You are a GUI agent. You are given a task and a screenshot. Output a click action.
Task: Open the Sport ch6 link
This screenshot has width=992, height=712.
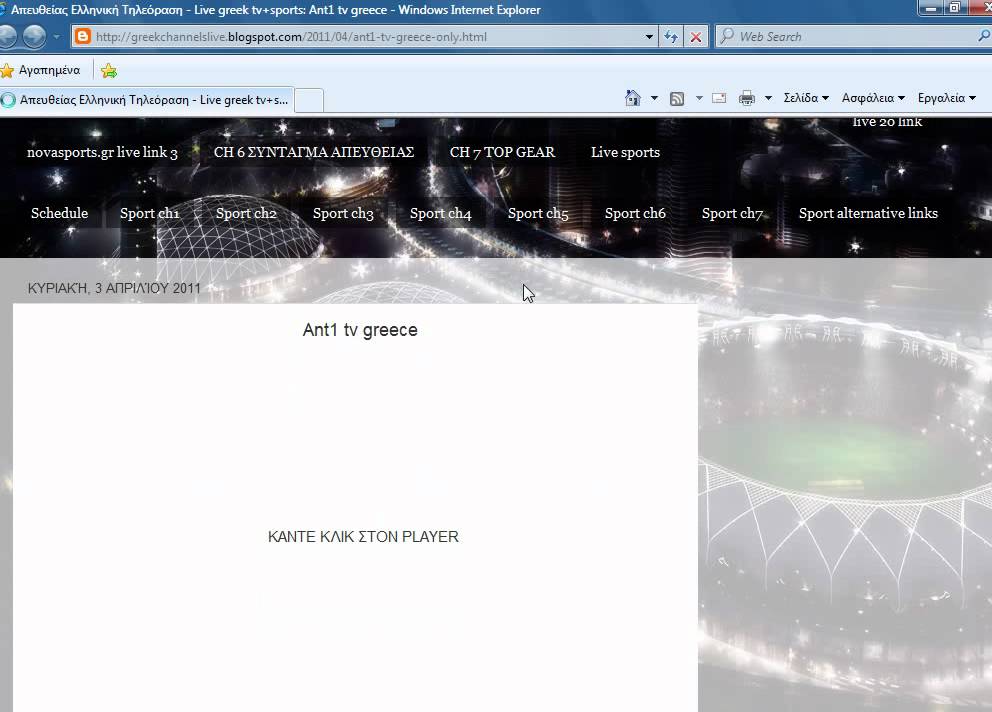point(635,213)
